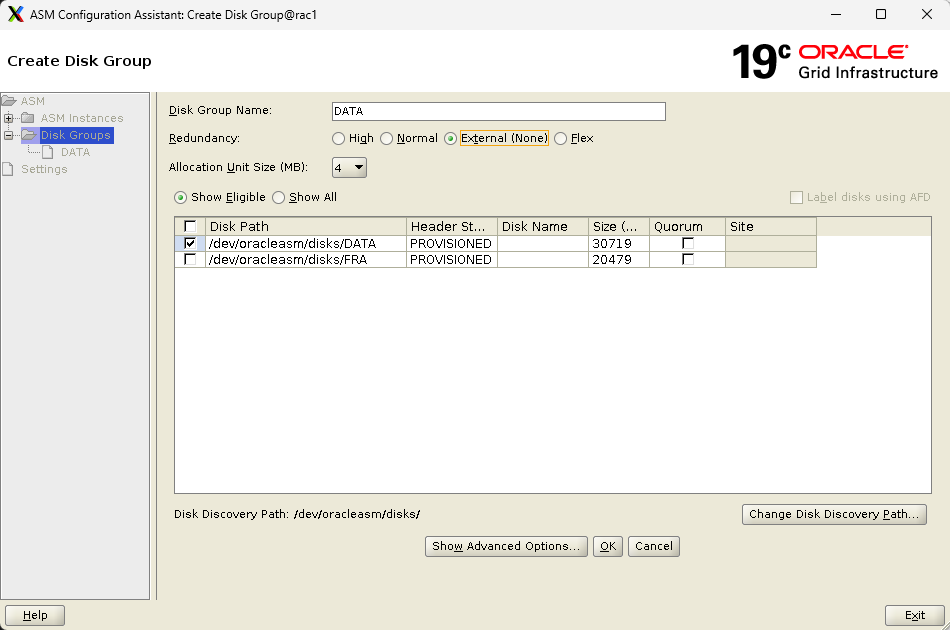
Task: Click the Label disks using AFD checkbox
Action: [797, 197]
